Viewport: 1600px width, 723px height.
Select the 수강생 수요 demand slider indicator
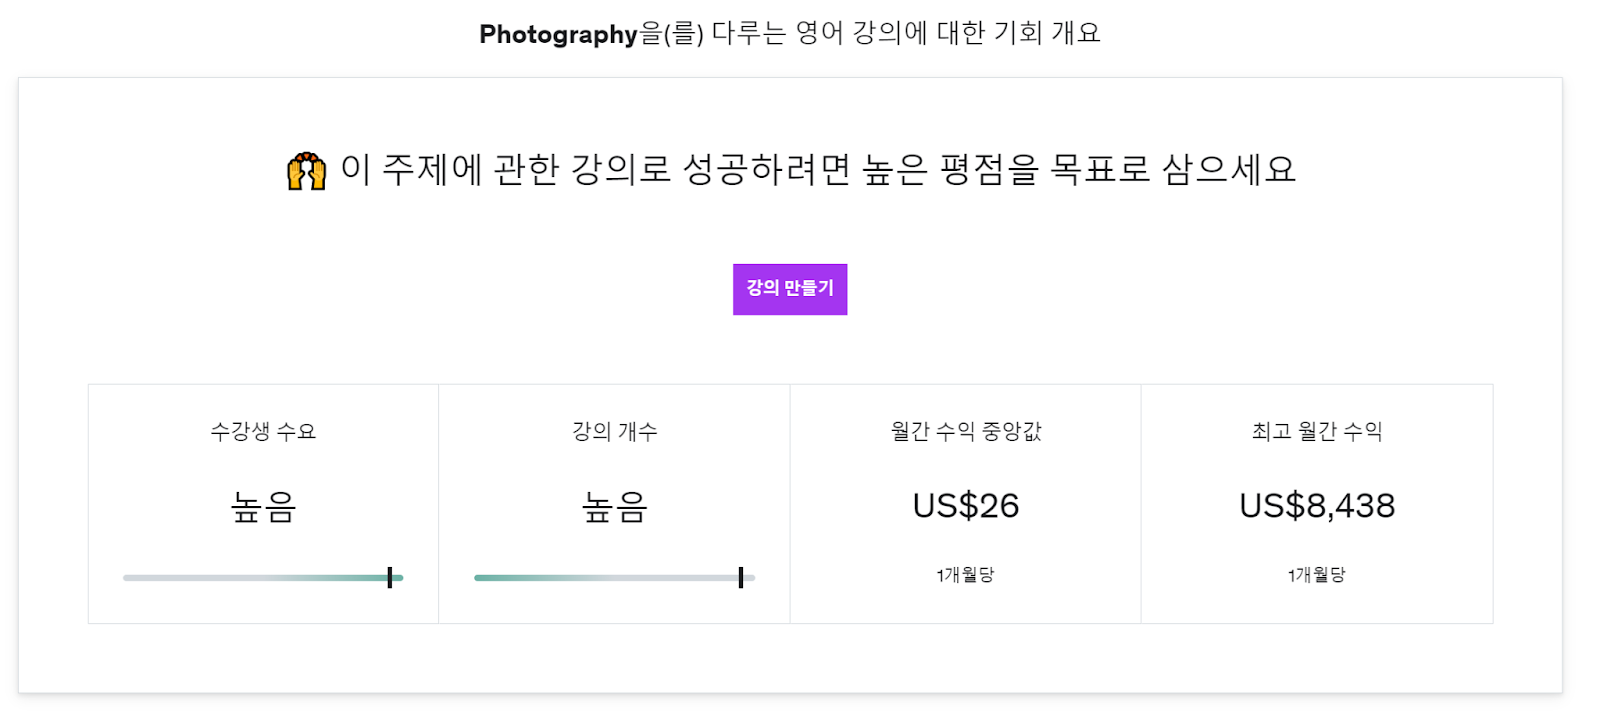[x=389, y=577]
